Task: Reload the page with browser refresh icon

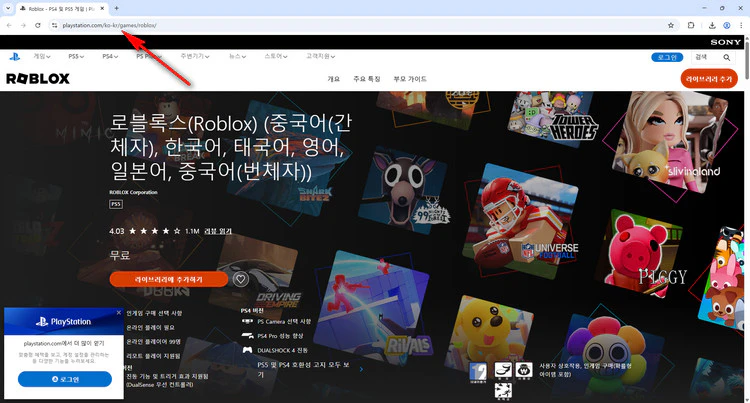Action: click(x=38, y=24)
